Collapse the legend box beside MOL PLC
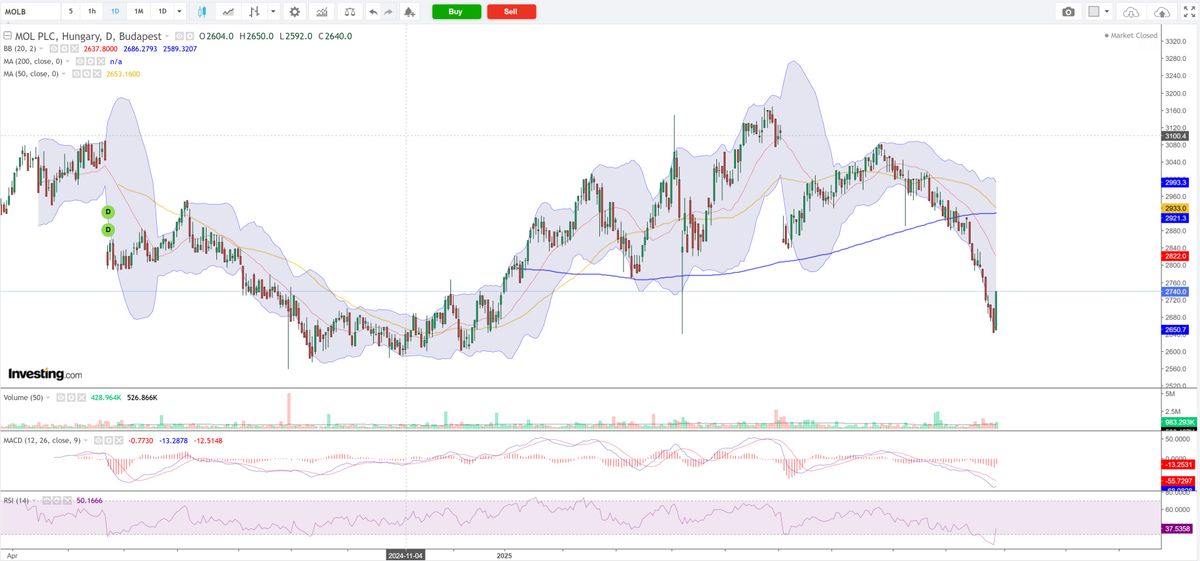This screenshot has height=561, width=1200. [7, 36]
